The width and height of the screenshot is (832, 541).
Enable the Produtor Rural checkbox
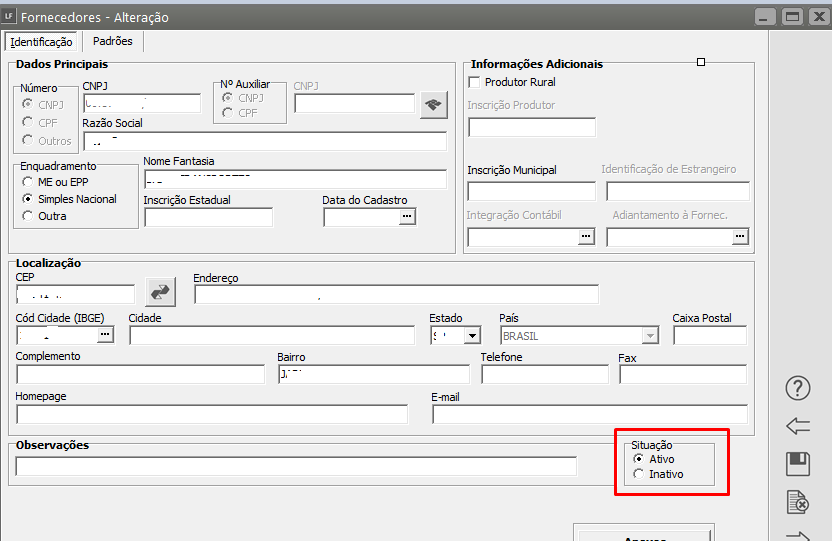[x=475, y=82]
